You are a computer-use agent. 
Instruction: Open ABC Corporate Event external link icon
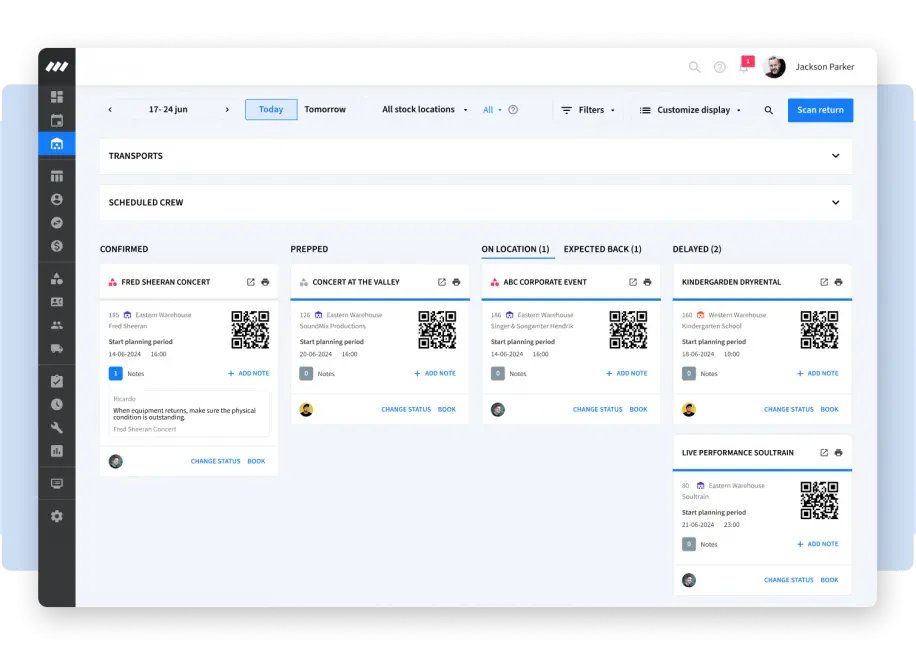633,282
